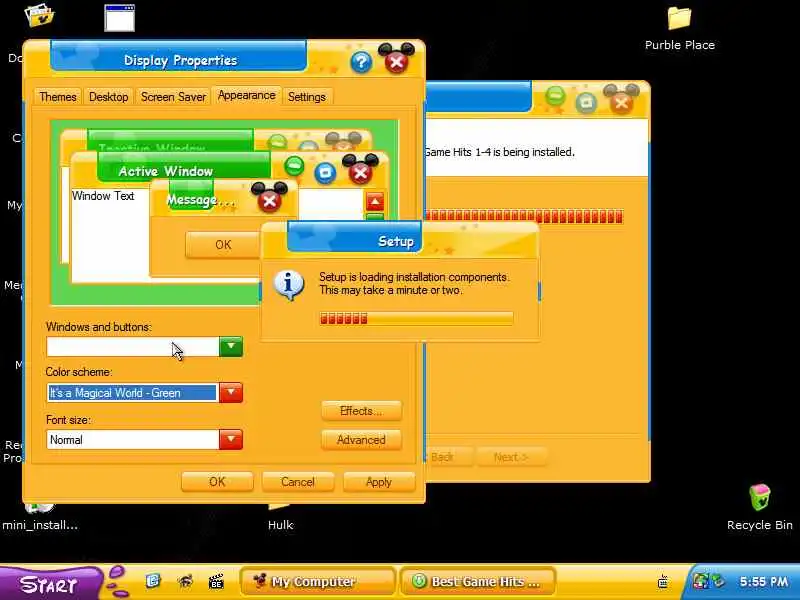
Task: Click Next in the installer window
Action: (x=511, y=457)
